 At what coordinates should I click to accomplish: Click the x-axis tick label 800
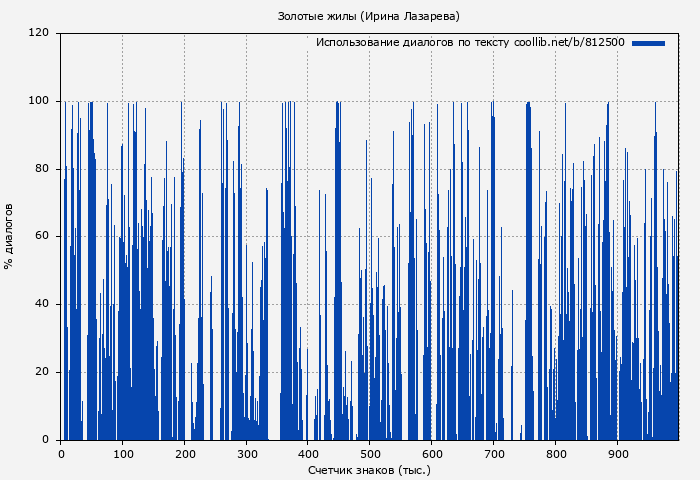click(557, 454)
